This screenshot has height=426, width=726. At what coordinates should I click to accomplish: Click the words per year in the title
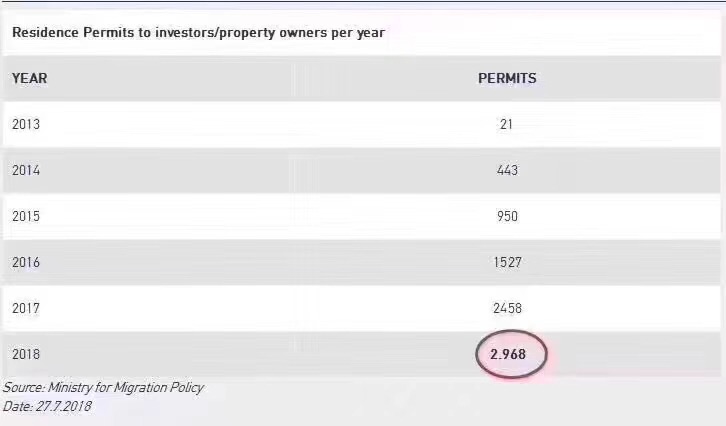tap(358, 33)
